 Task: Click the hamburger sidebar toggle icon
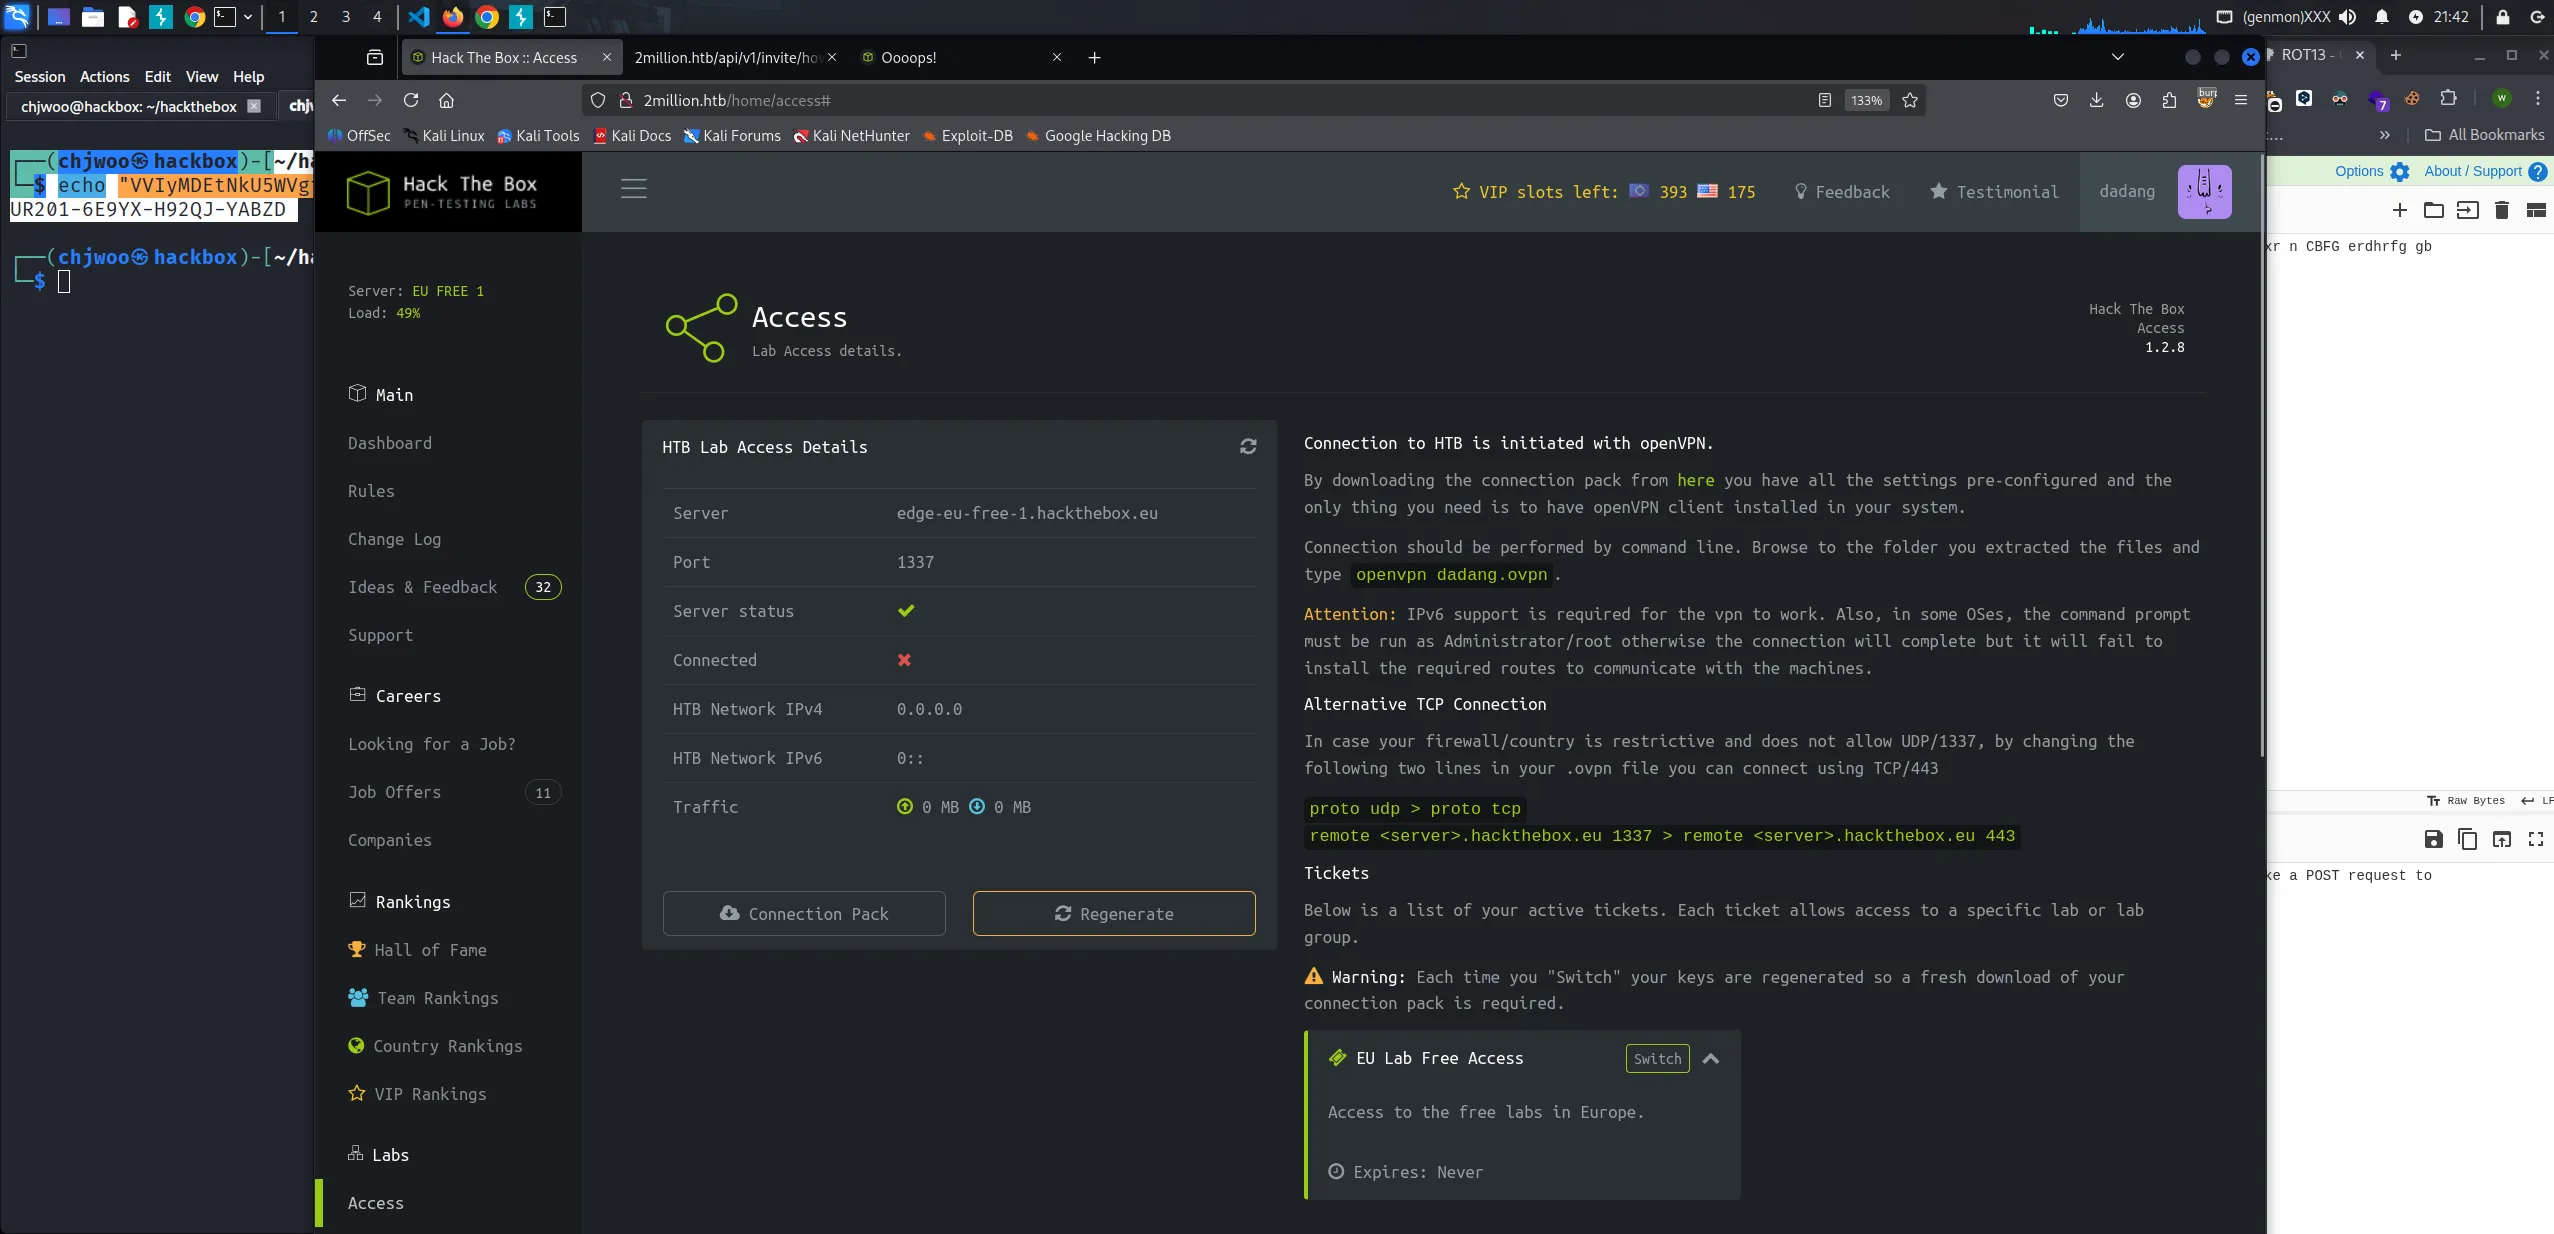[x=633, y=189]
